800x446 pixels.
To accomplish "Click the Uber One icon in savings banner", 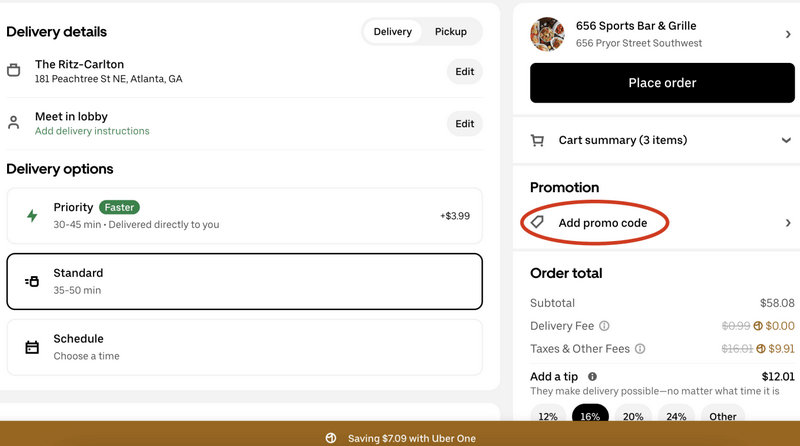I will click(x=331, y=438).
